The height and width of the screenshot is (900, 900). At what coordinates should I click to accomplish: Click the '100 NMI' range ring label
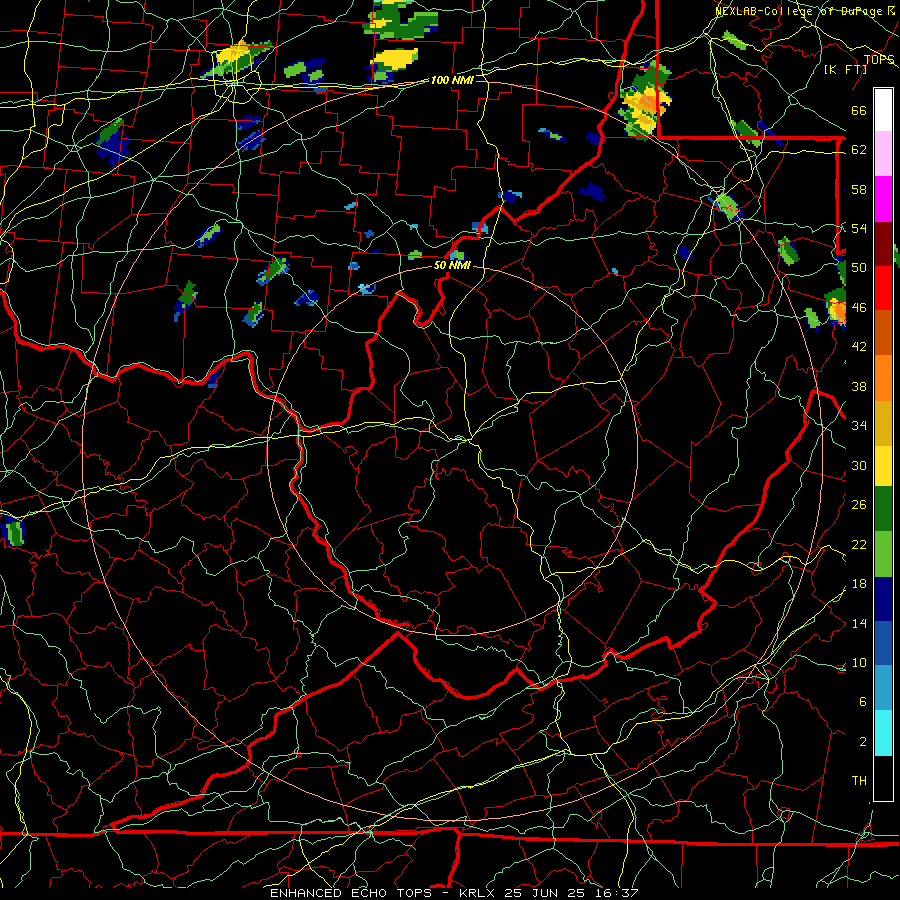[452, 80]
